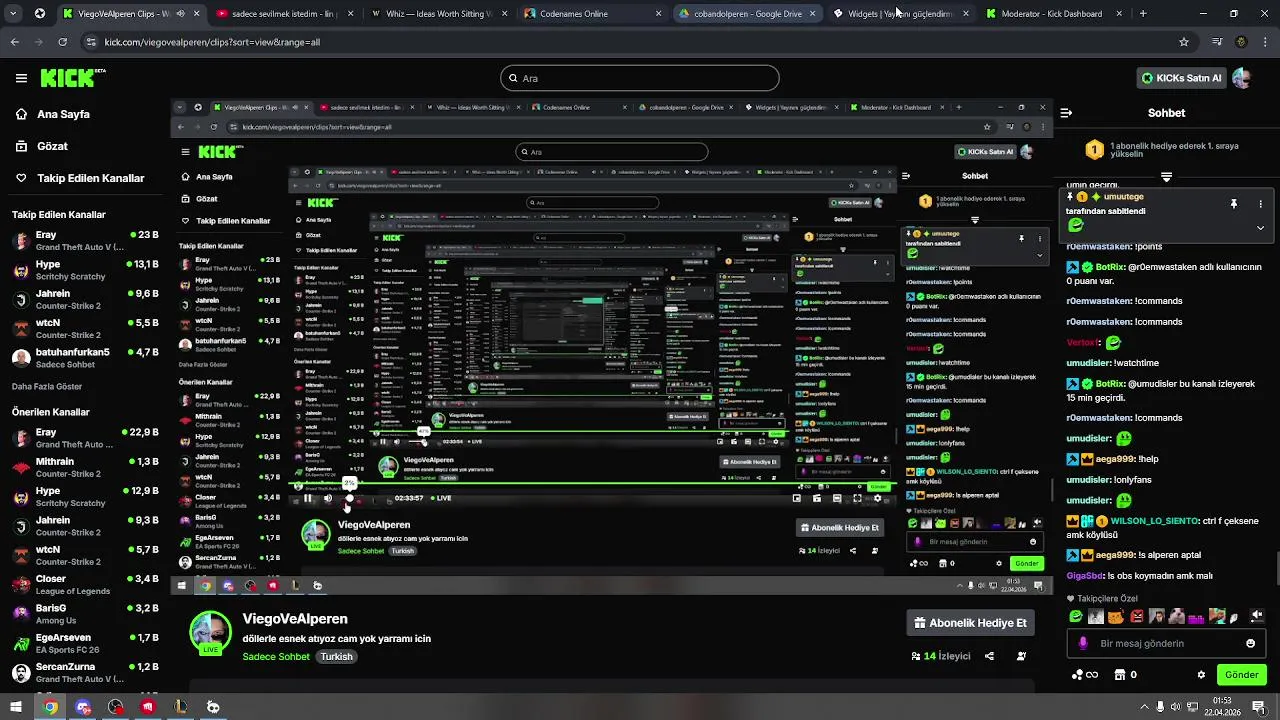1280x720 pixels.
Task: Expand pinned message with chevron
Action: pos(1260,227)
